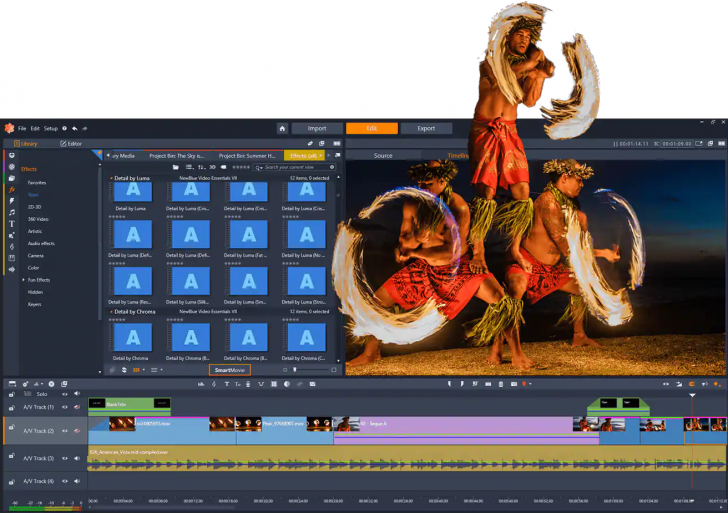
Task: Select the fx Effects category in library sidebar
Action: click(x=12, y=189)
